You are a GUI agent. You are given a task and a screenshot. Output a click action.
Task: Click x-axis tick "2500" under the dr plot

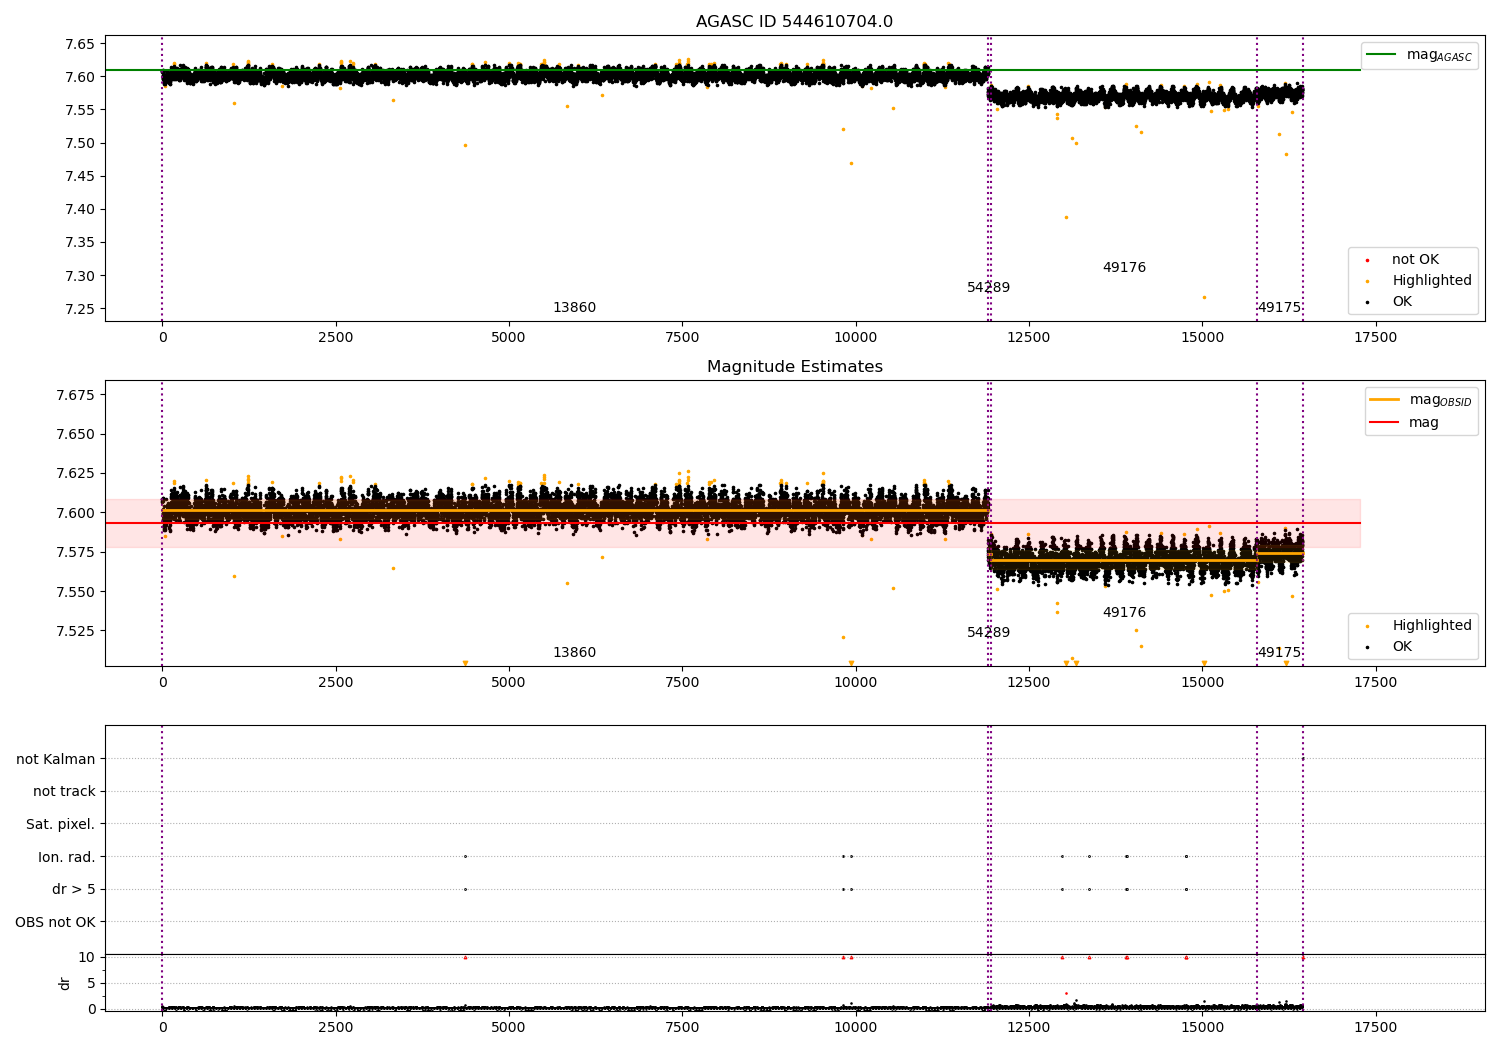coord(336,1028)
